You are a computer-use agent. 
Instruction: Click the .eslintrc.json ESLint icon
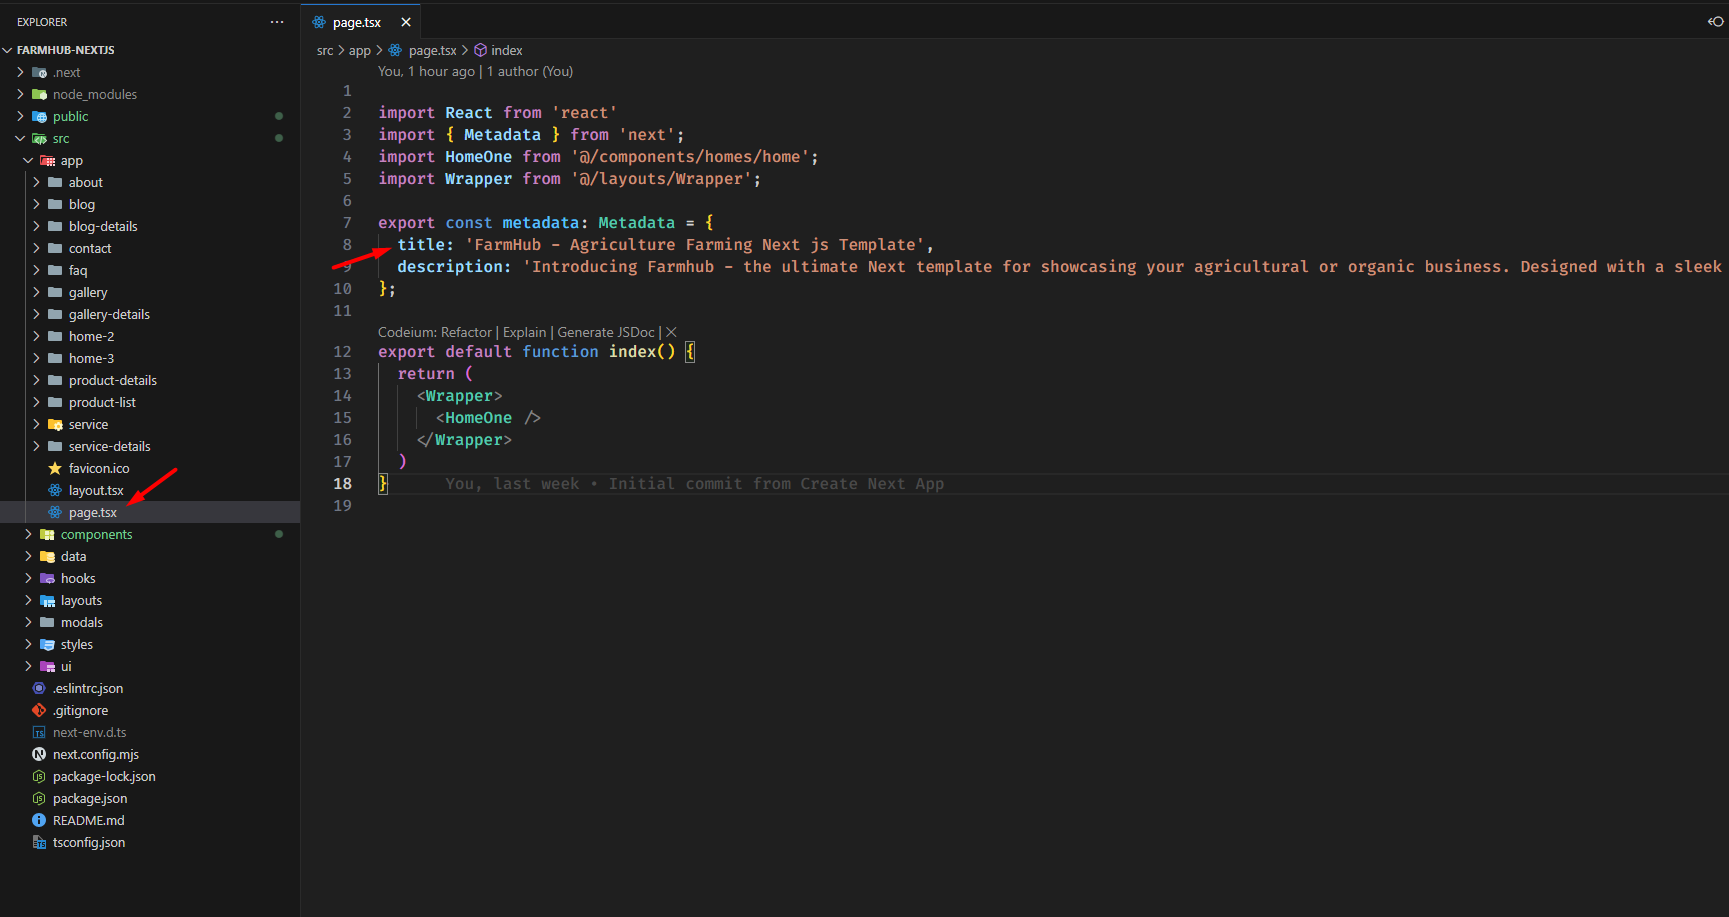pyautogui.click(x=39, y=688)
